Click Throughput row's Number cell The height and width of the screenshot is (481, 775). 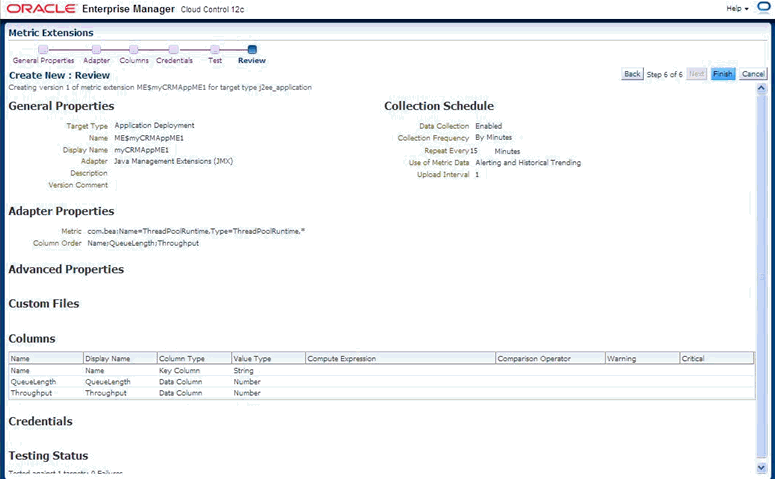coord(247,393)
